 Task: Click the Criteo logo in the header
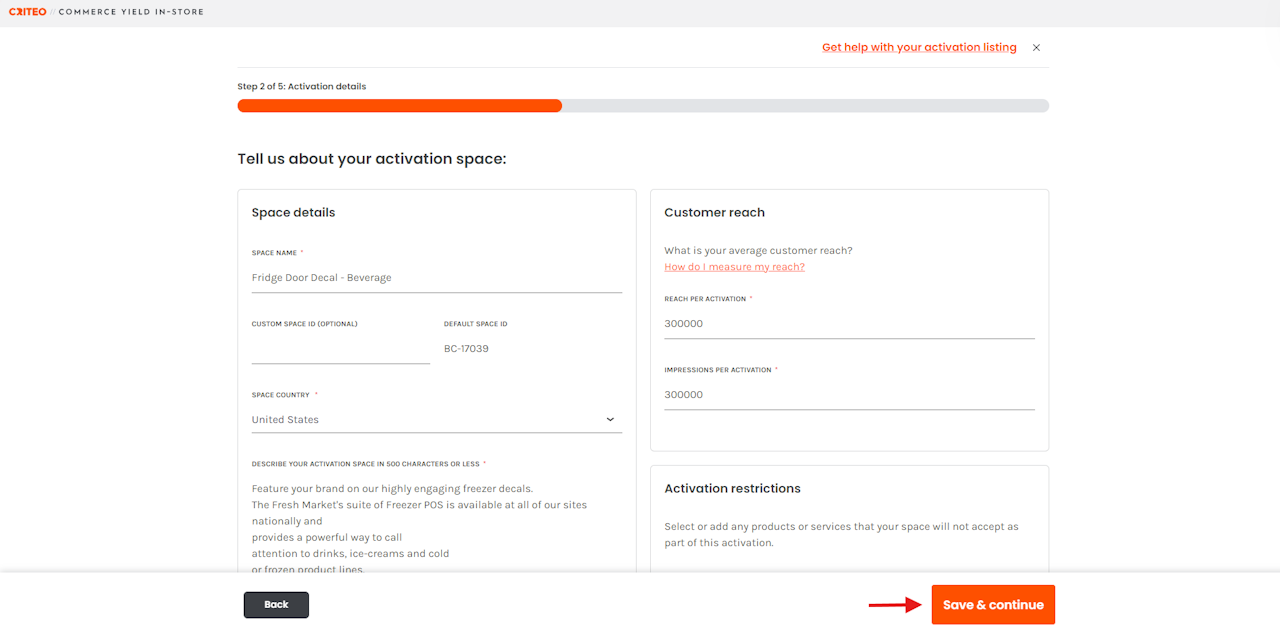pos(27,12)
